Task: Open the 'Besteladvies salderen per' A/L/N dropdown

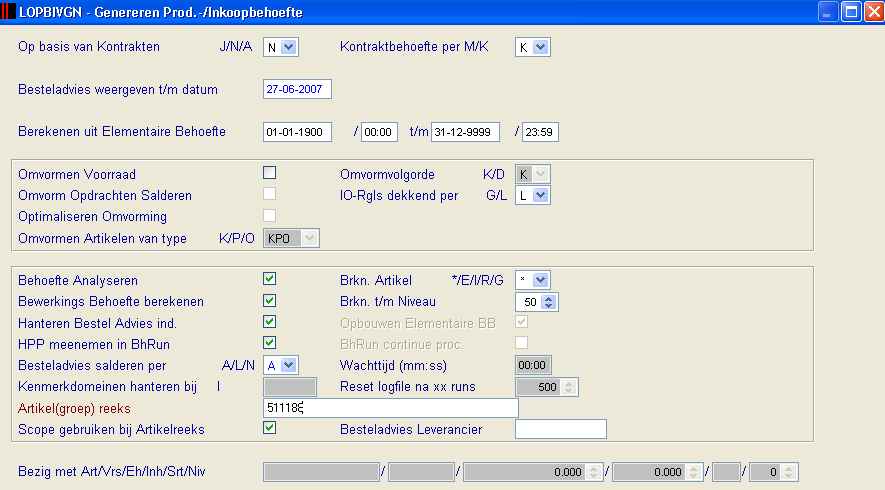Action: click(x=288, y=365)
